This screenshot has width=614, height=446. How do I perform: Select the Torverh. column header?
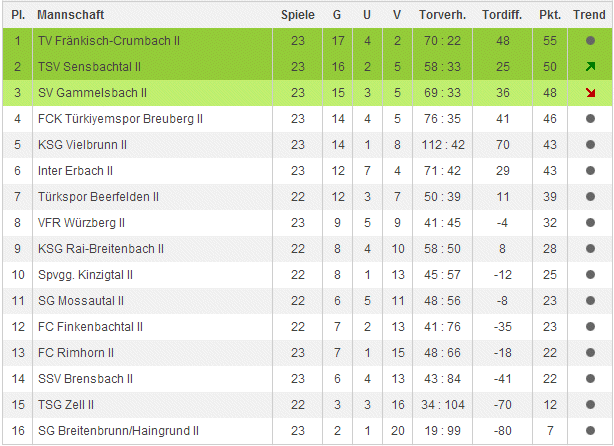click(x=440, y=16)
